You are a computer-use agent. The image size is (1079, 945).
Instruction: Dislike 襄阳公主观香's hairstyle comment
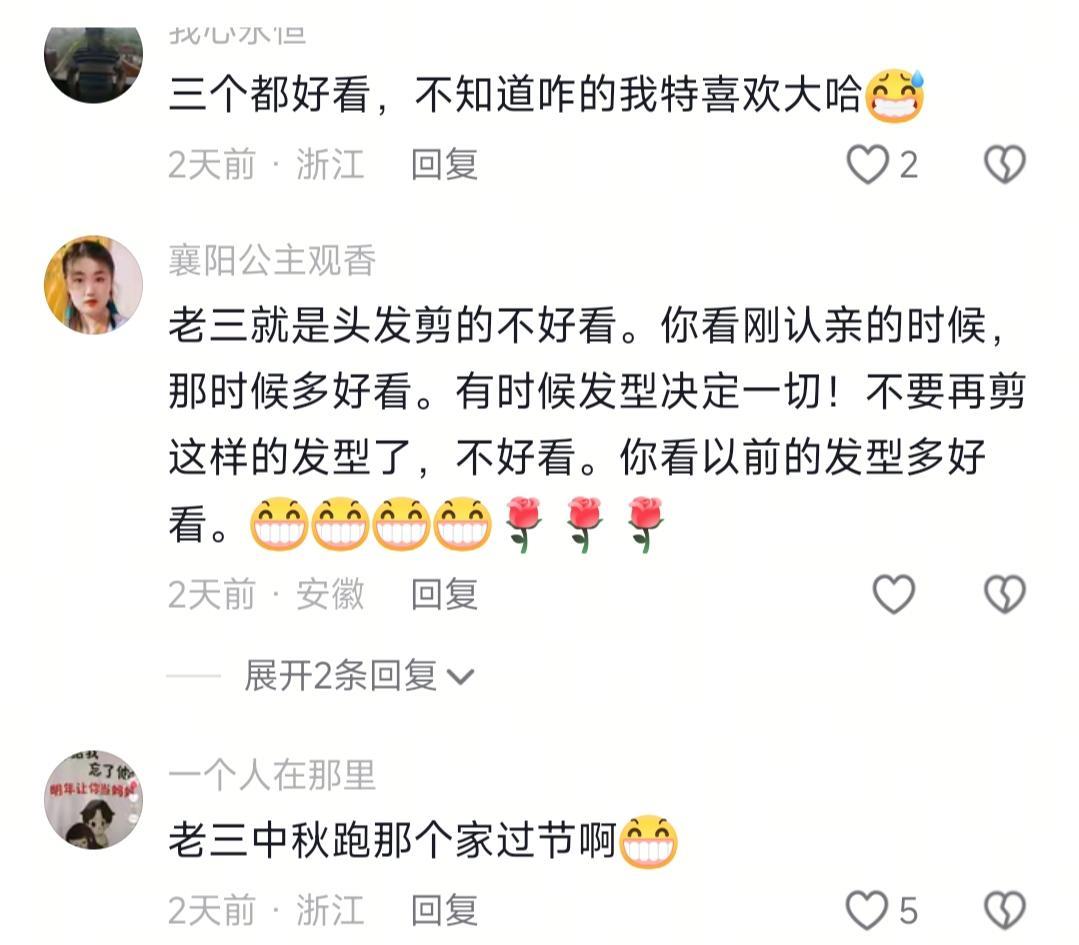point(1005,594)
